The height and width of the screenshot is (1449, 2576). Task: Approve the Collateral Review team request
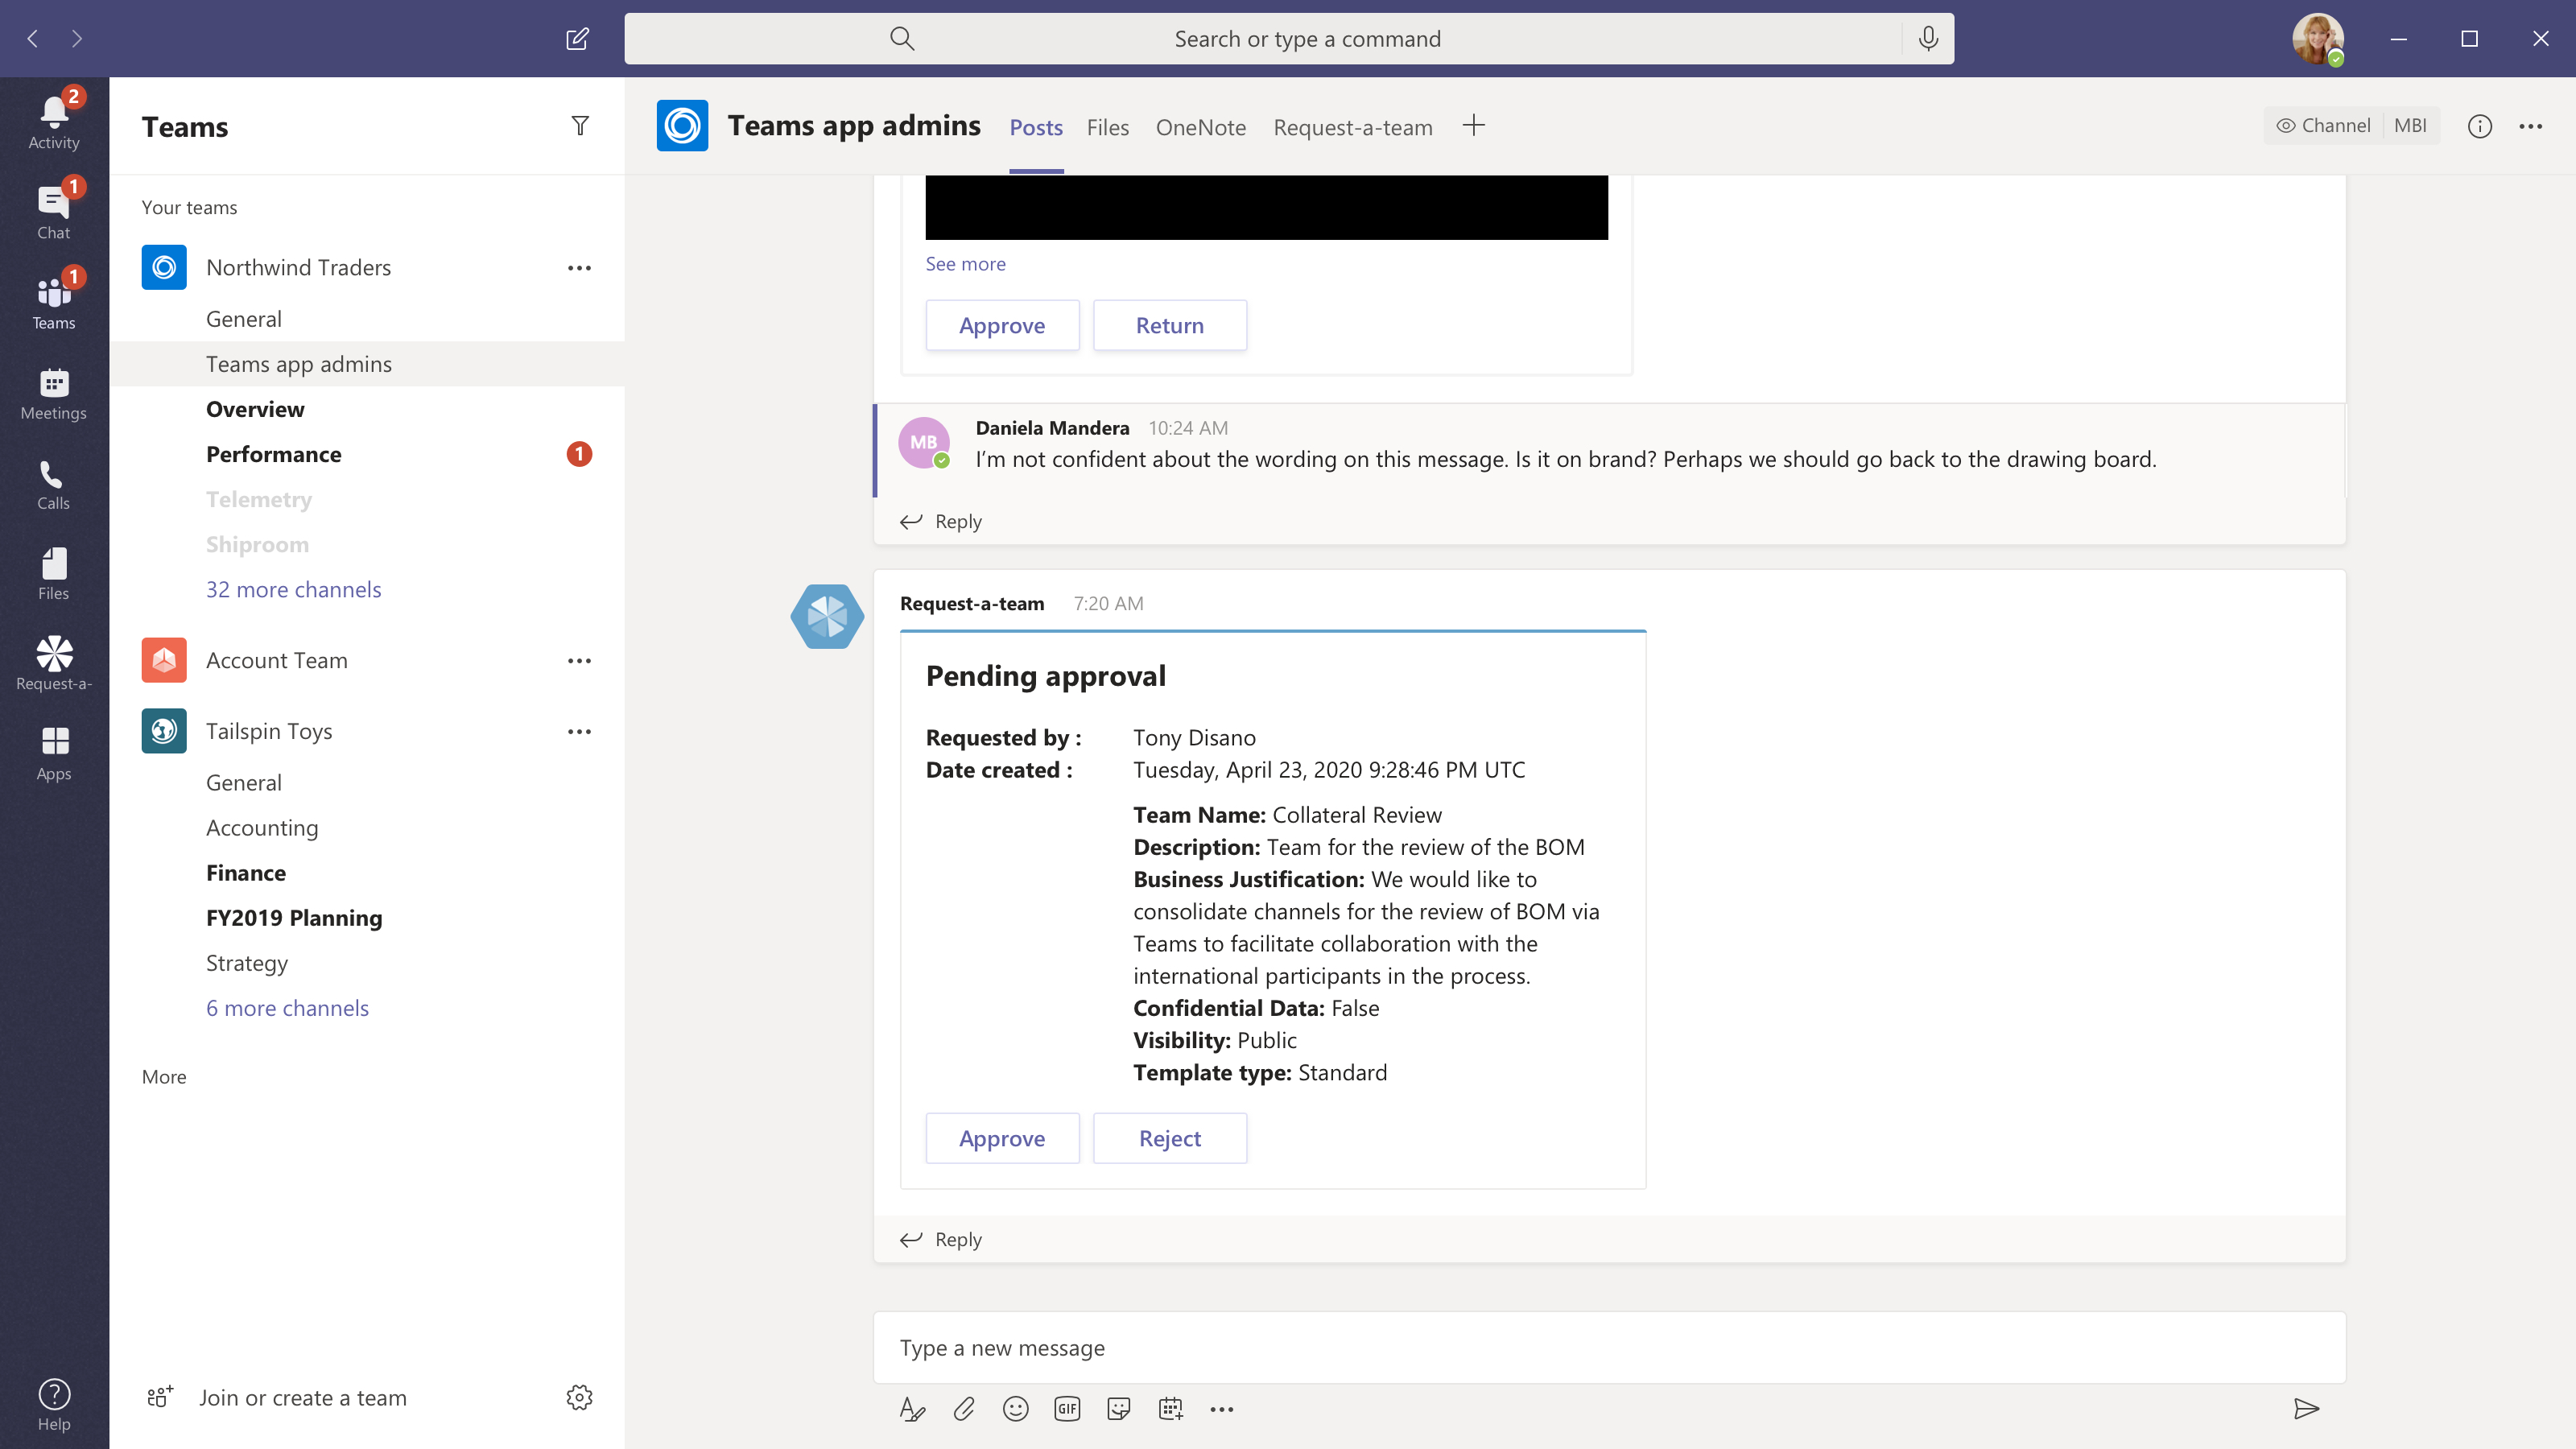point(1001,1138)
